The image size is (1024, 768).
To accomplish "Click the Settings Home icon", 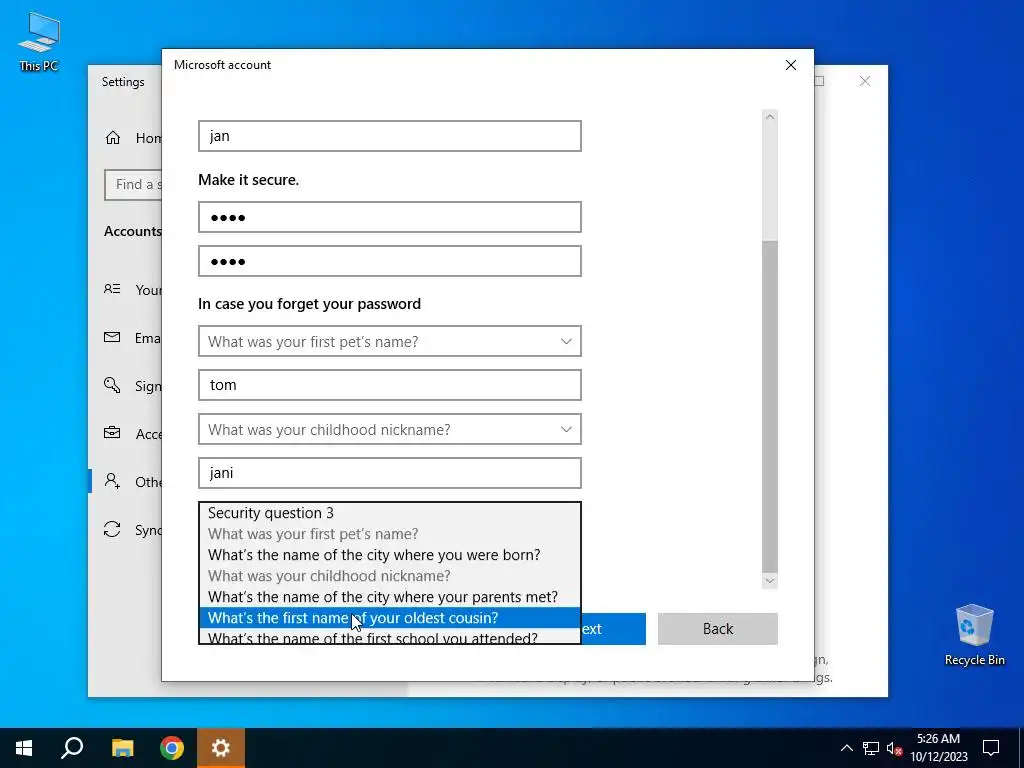I will [x=113, y=138].
